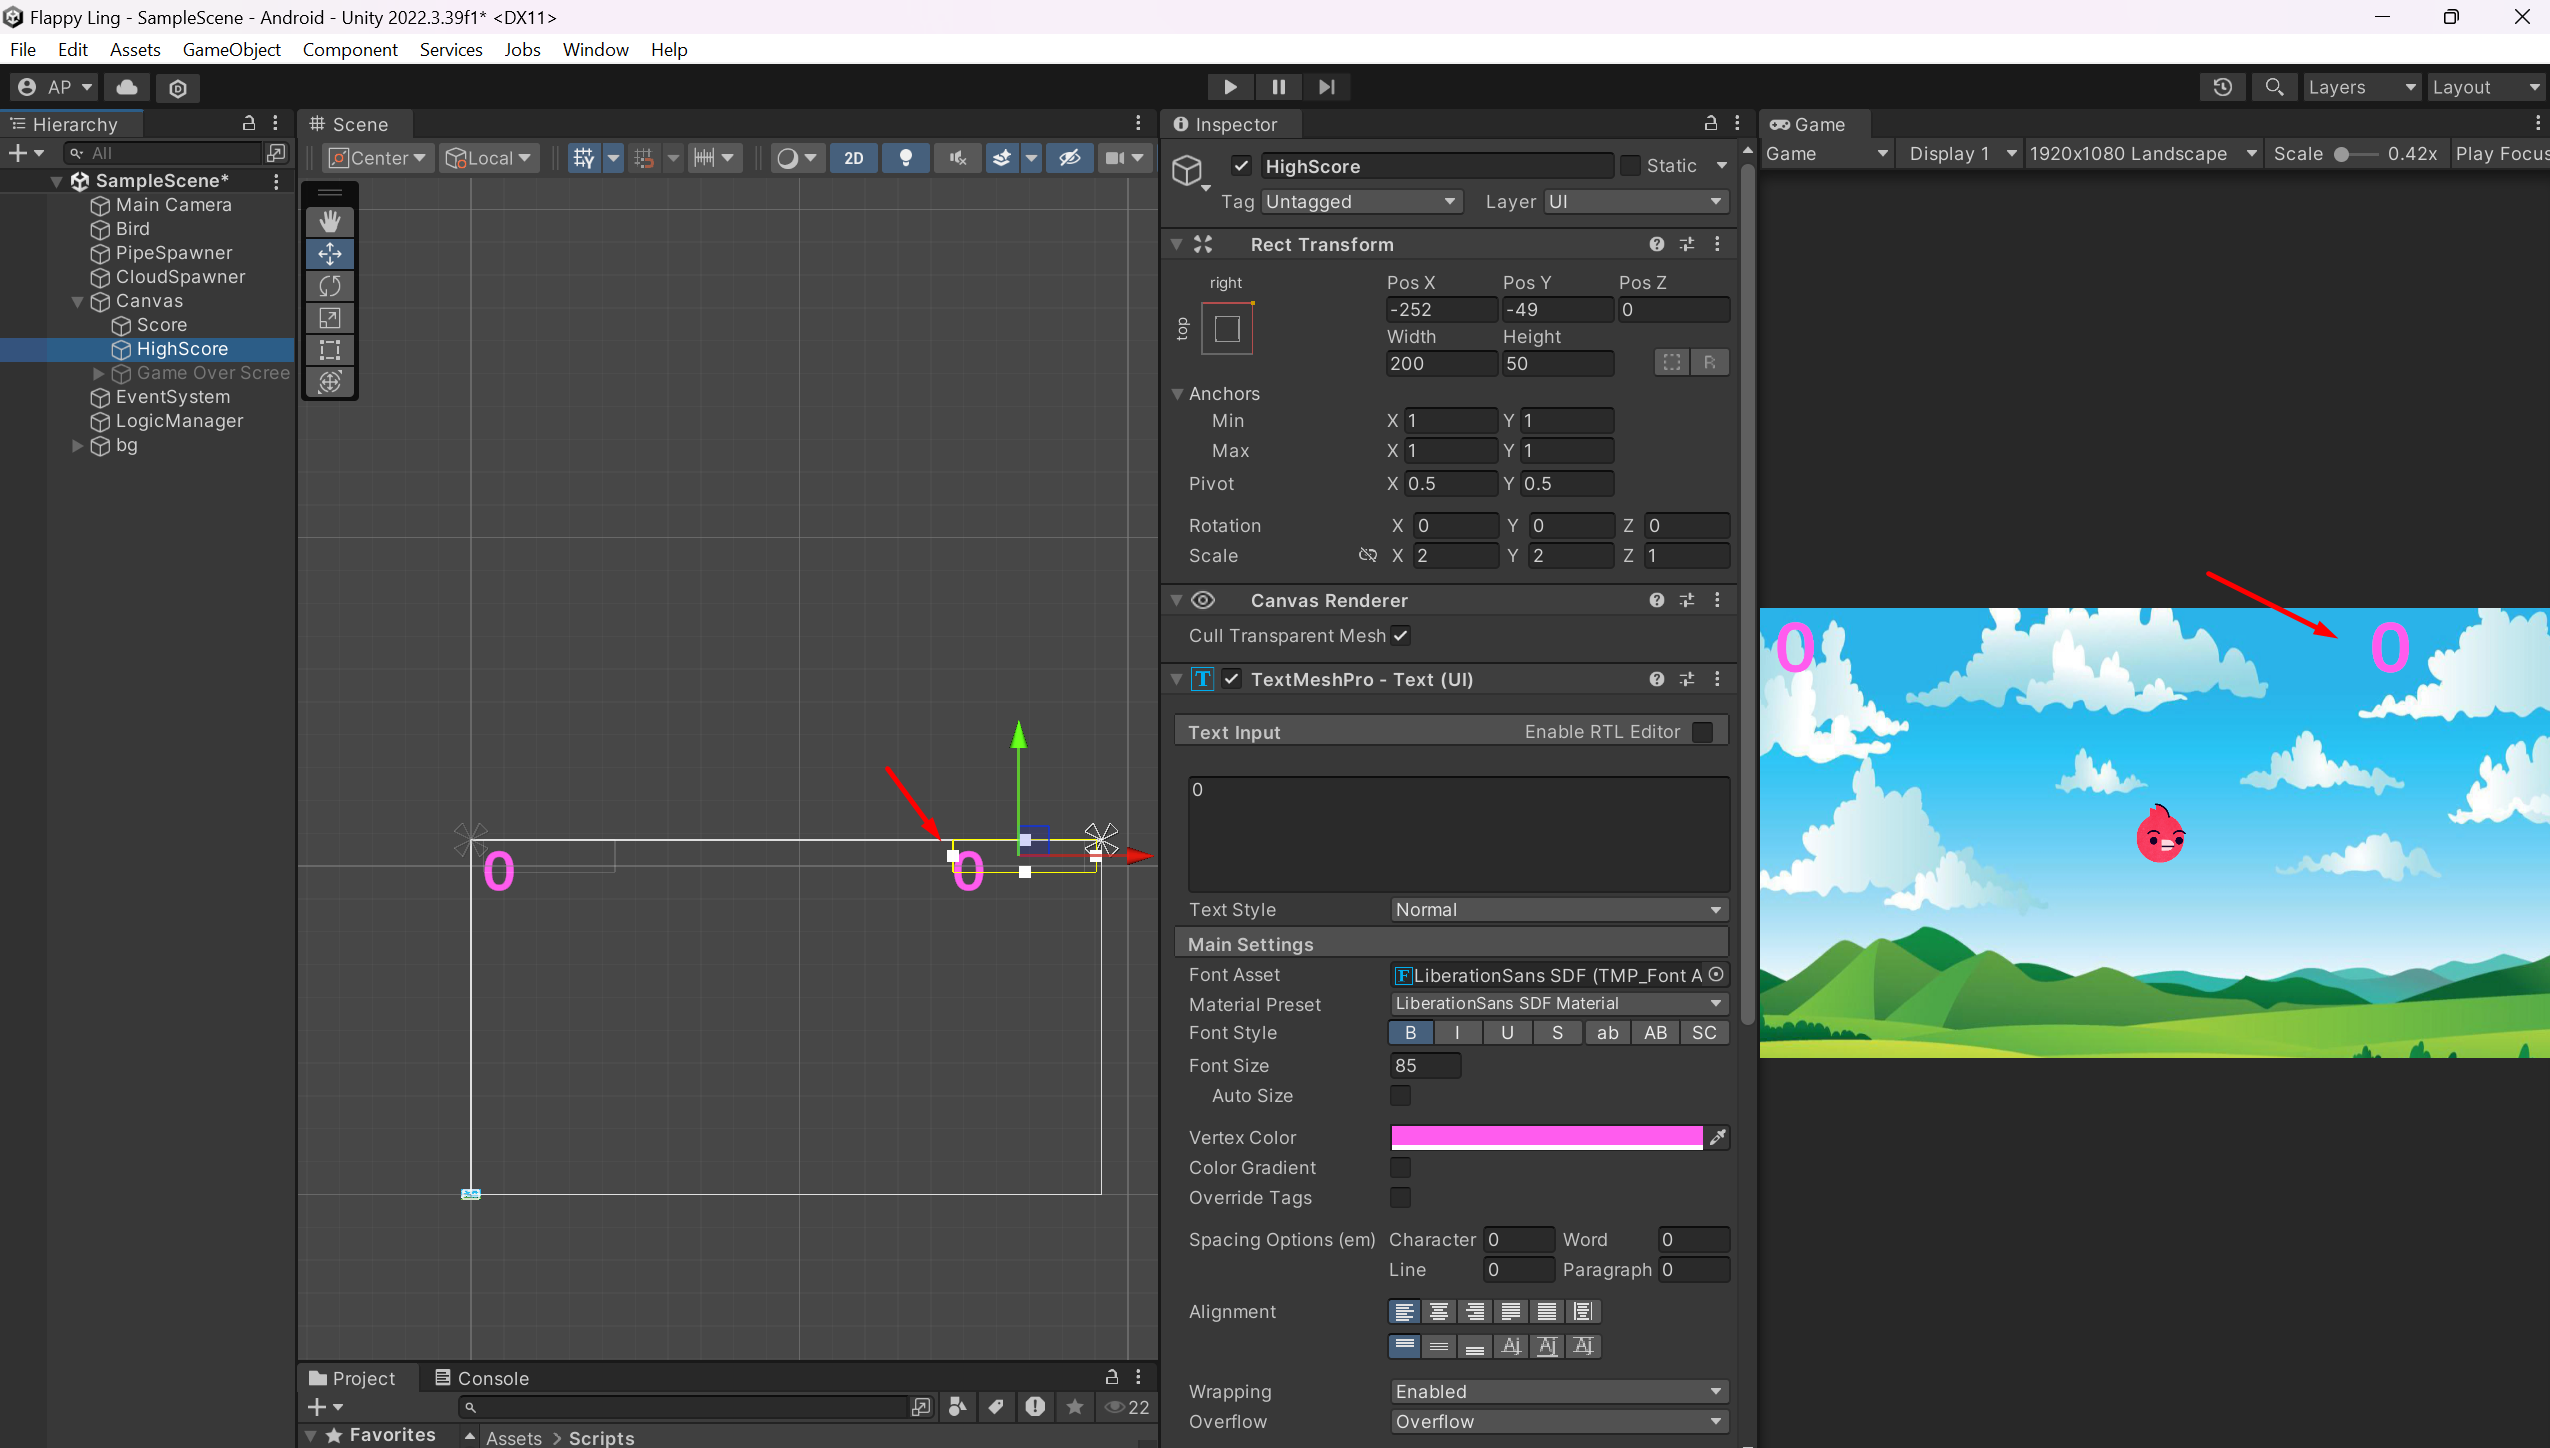The image size is (2550, 1448).
Task: Toggle Italic font style button
Action: click(1457, 1033)
